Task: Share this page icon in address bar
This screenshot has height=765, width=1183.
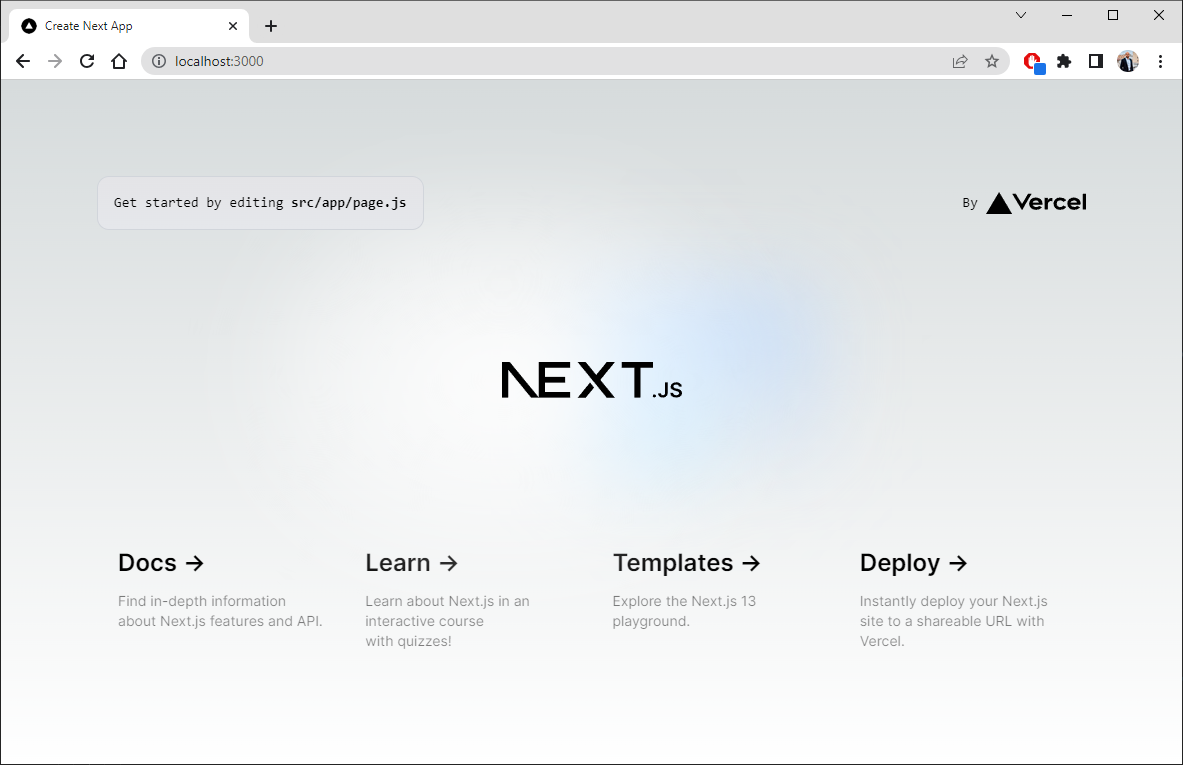Action: coord(960,61)
